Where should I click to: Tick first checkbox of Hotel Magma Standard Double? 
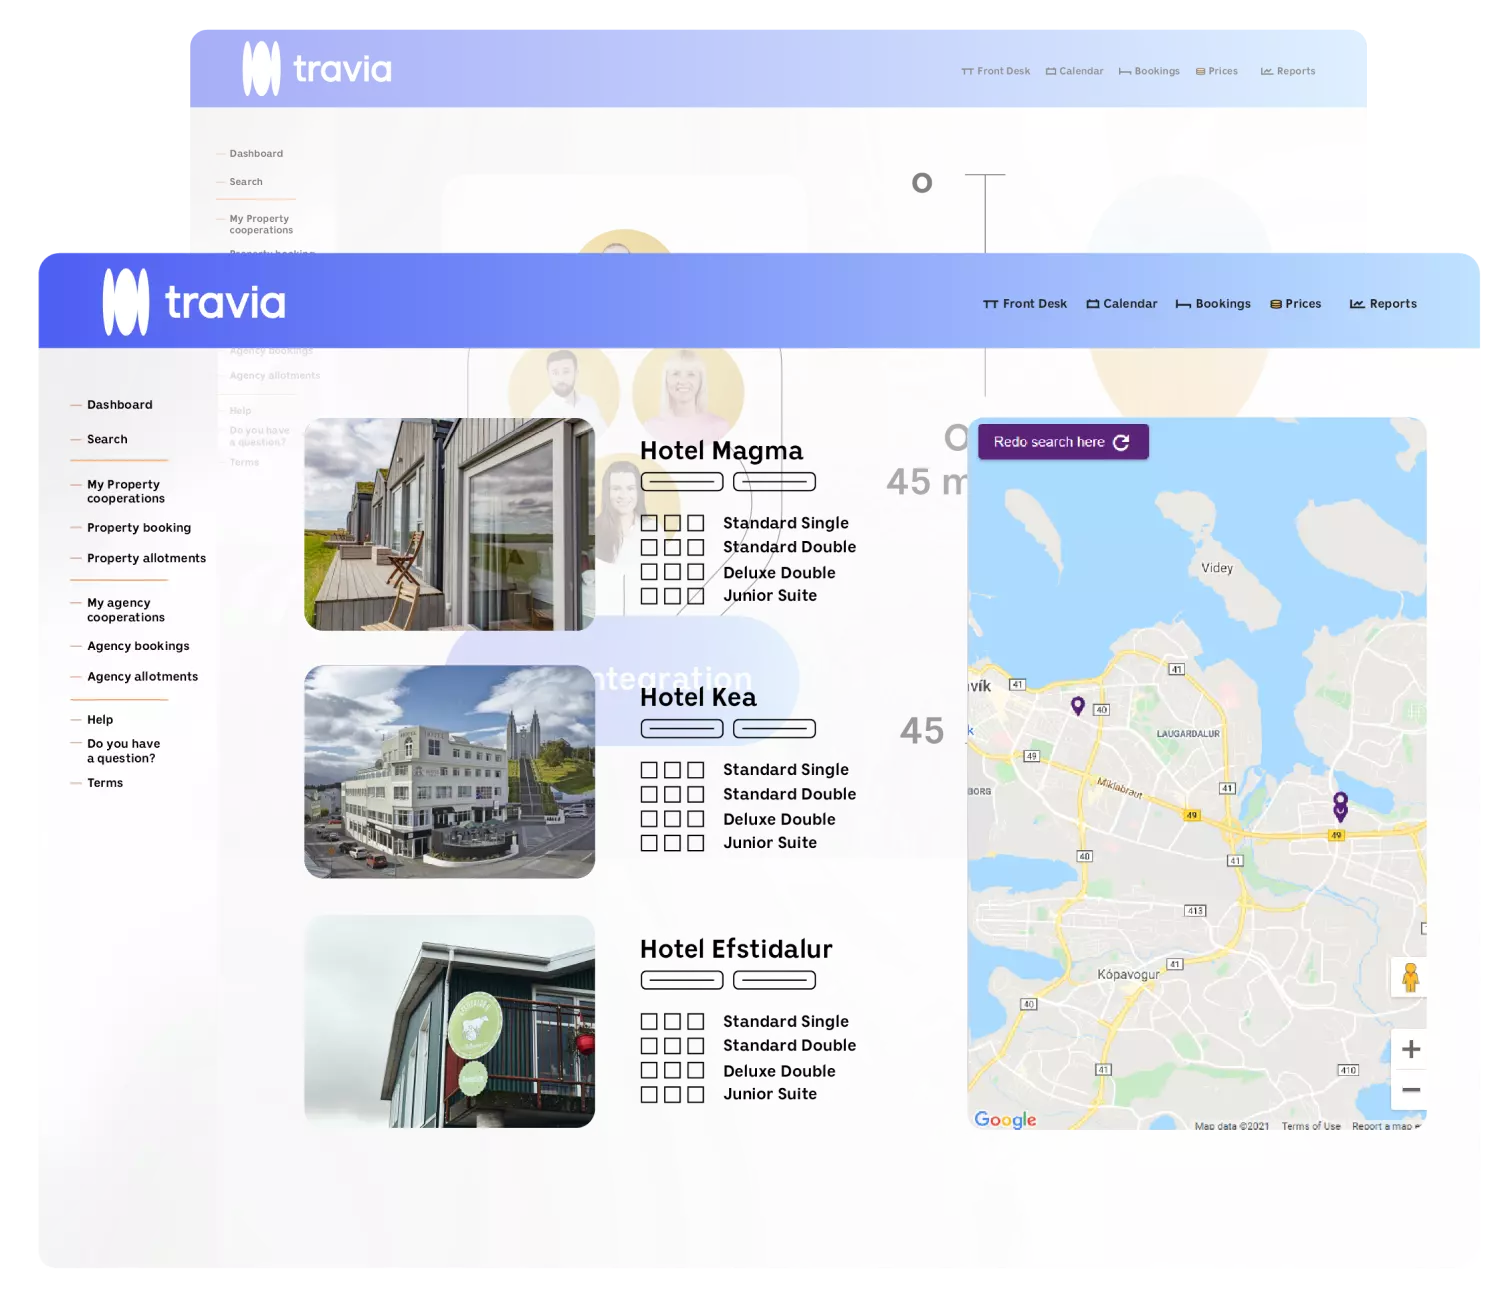(649, 548)
